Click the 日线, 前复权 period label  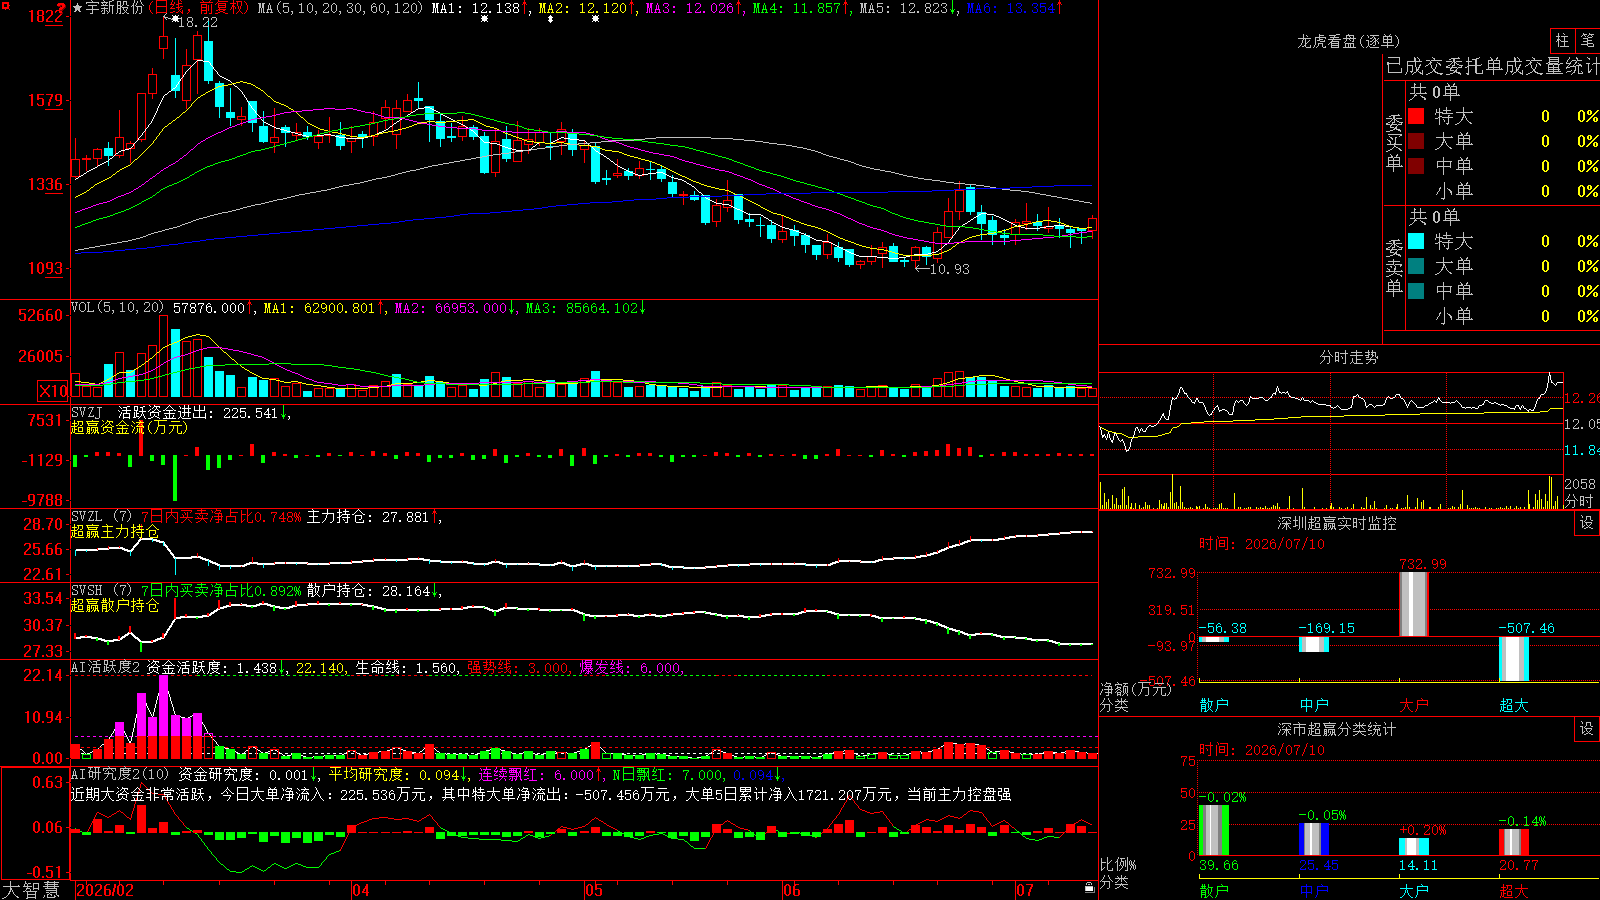coord(198,8)
